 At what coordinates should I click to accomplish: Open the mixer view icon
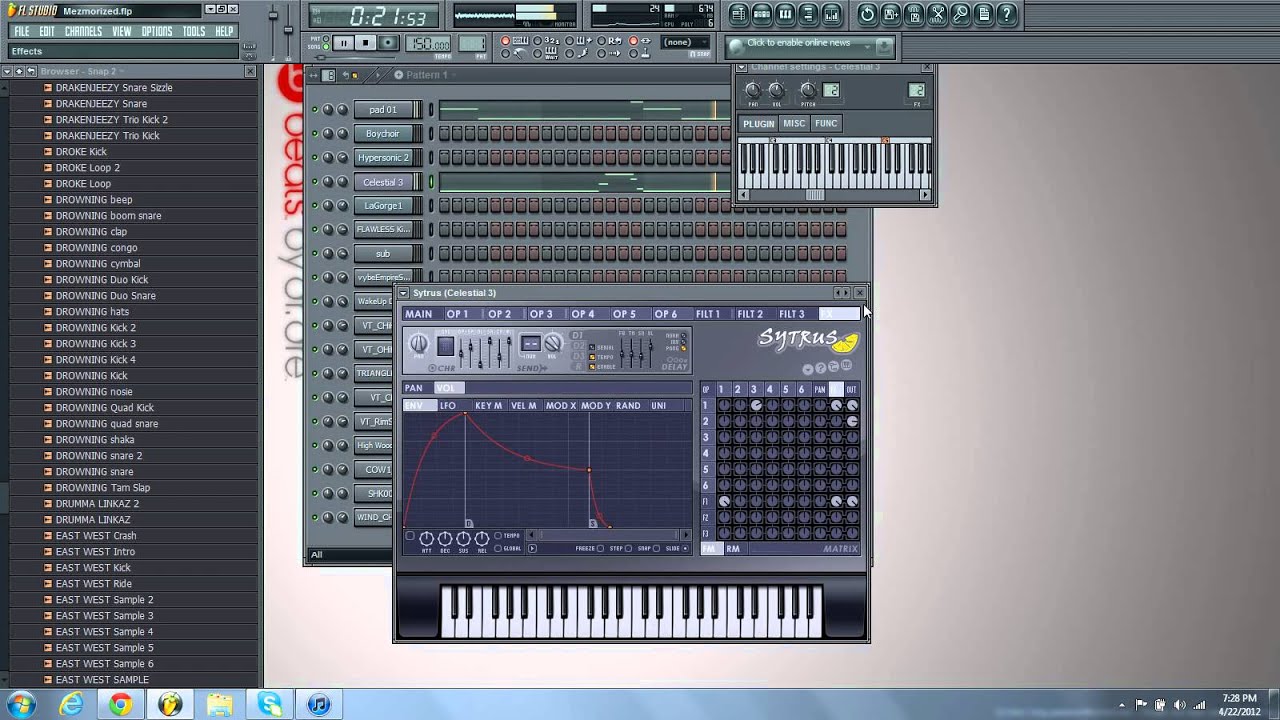point(831,14)
